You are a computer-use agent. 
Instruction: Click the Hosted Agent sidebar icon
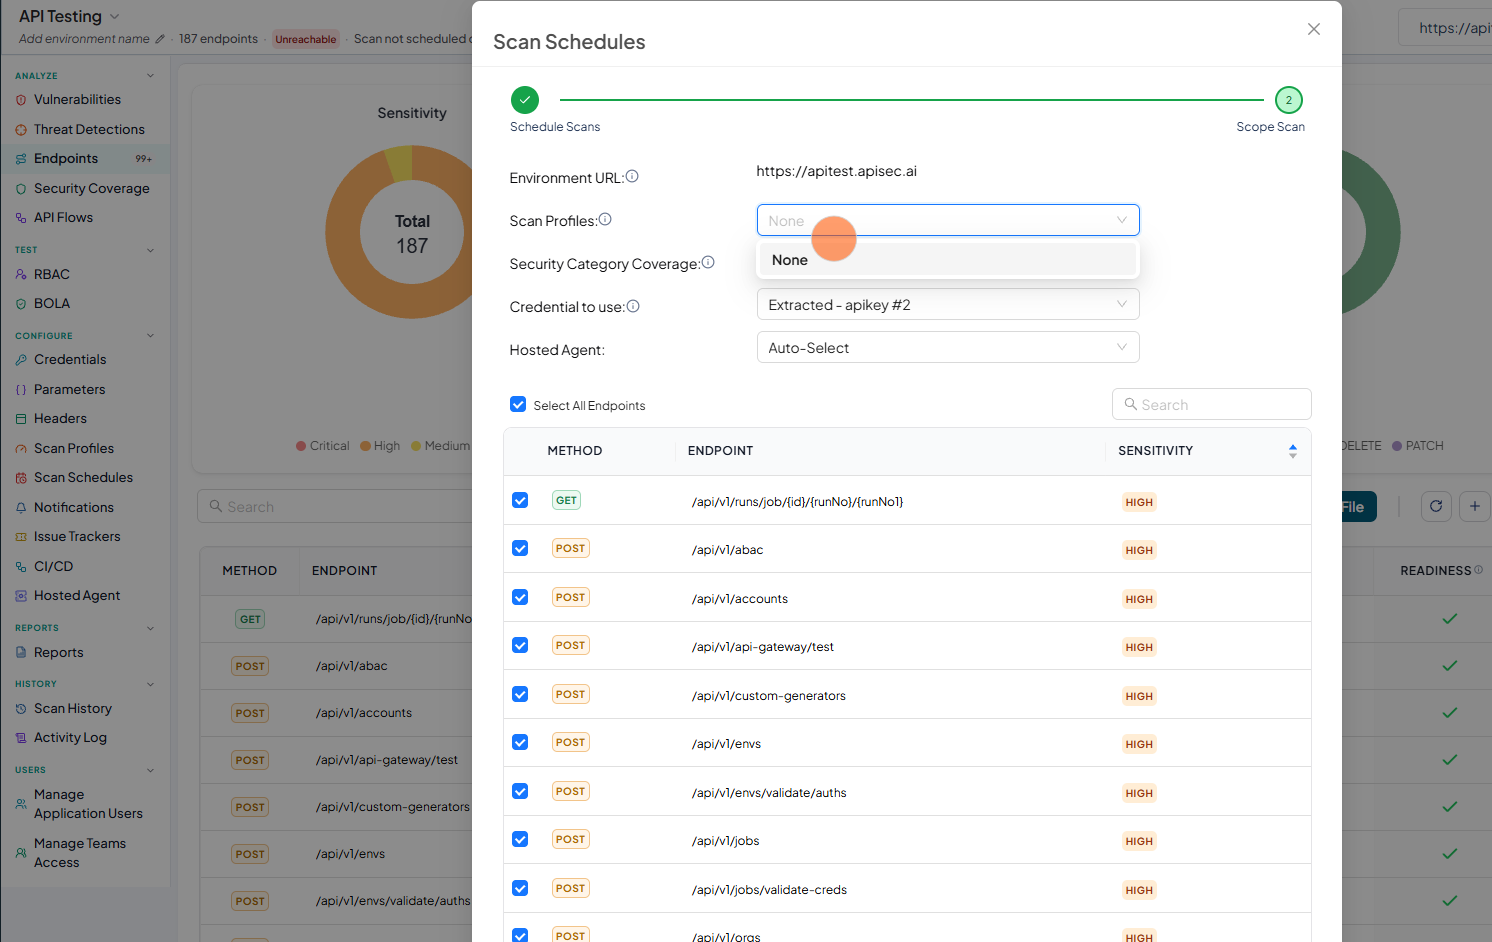coord(21,596)
